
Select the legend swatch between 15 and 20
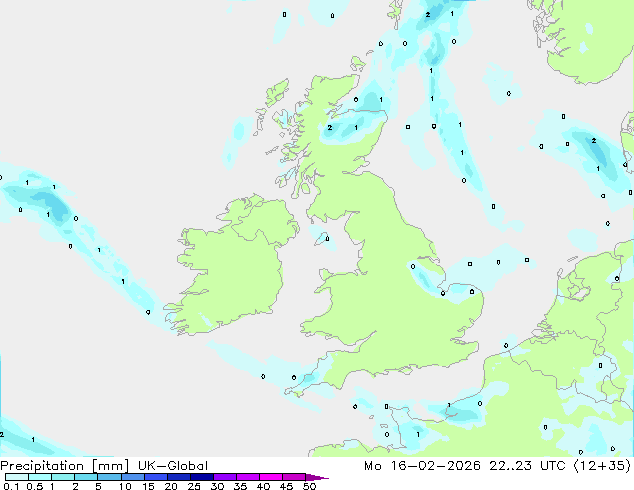coord(155,477)
